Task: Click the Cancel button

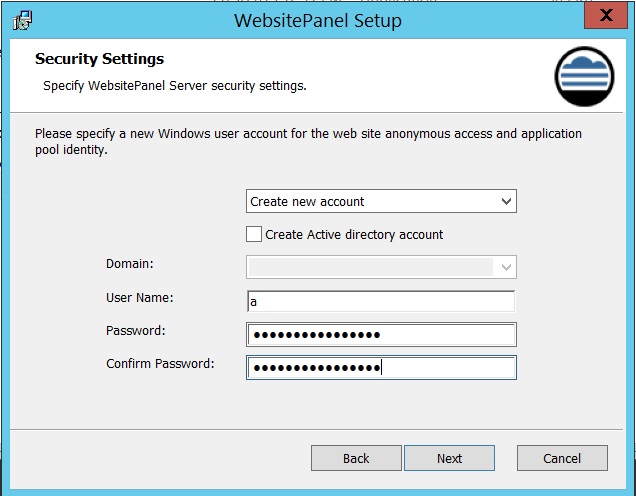Action: click(562, 458)
